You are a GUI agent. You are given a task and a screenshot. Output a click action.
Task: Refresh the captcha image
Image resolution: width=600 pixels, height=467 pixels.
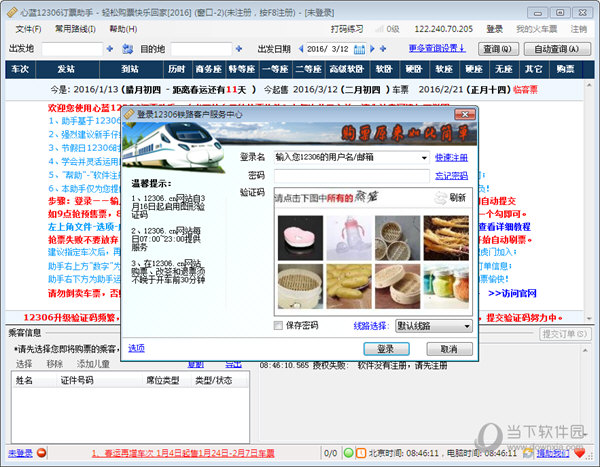tap(450, 198)
